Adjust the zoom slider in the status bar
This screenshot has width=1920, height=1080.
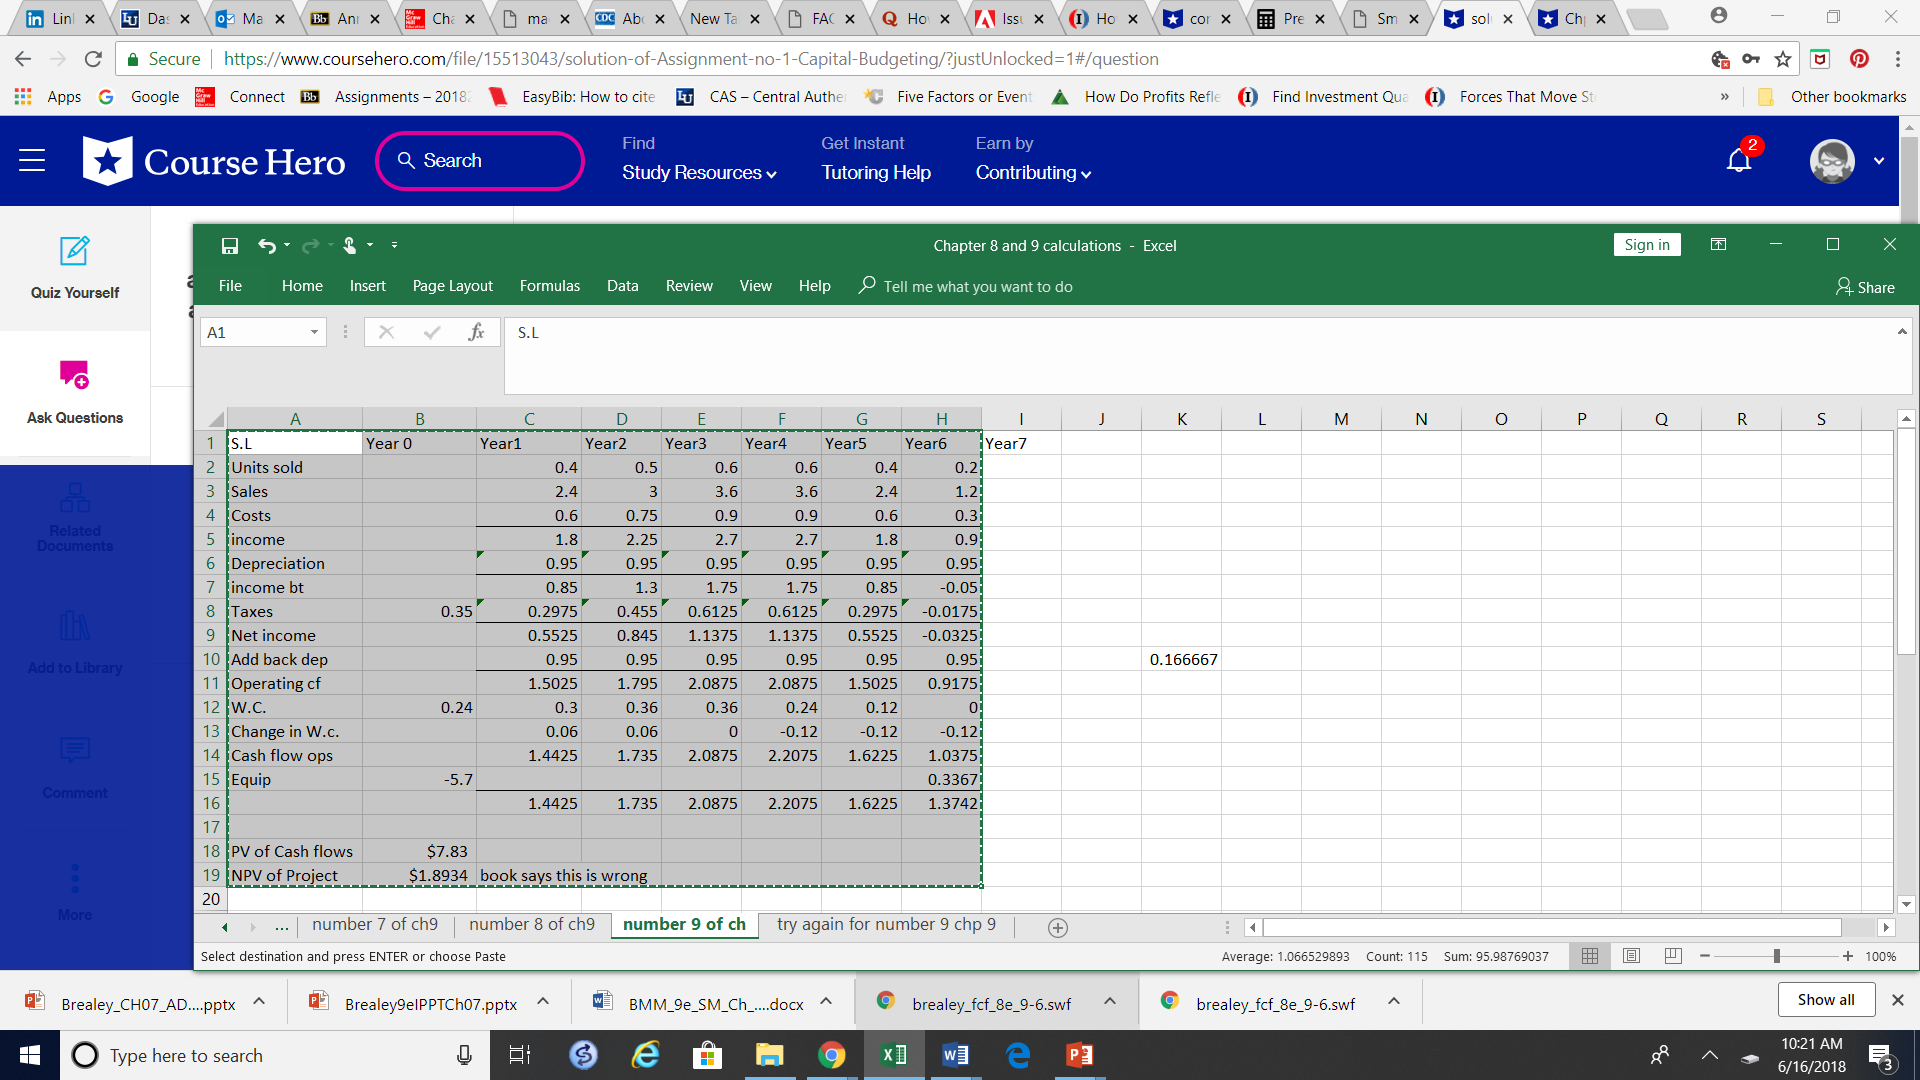(1778, 956)
